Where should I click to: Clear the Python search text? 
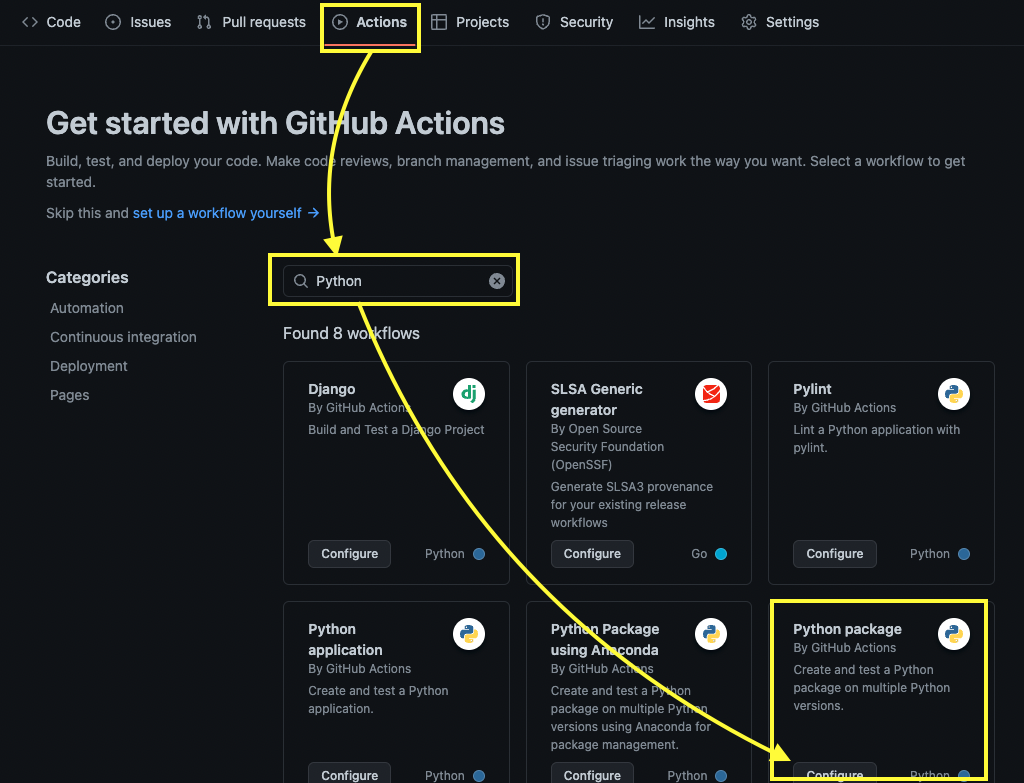click(x=497, y=281)
